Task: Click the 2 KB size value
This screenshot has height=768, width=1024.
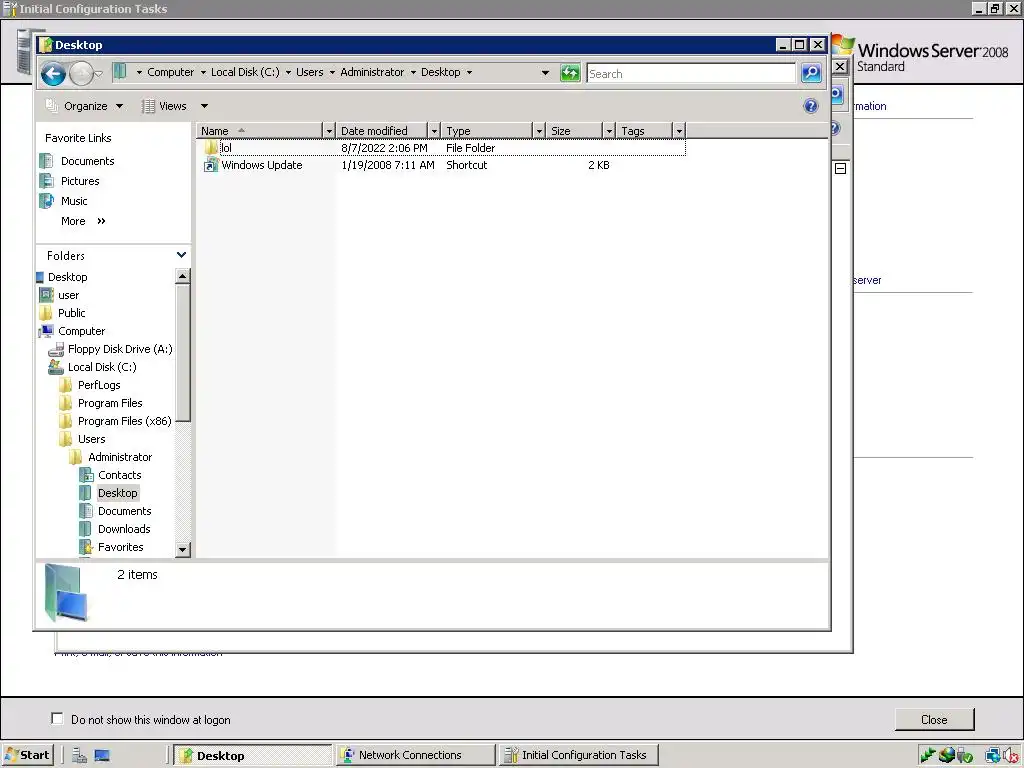Action: pos(598,165)
